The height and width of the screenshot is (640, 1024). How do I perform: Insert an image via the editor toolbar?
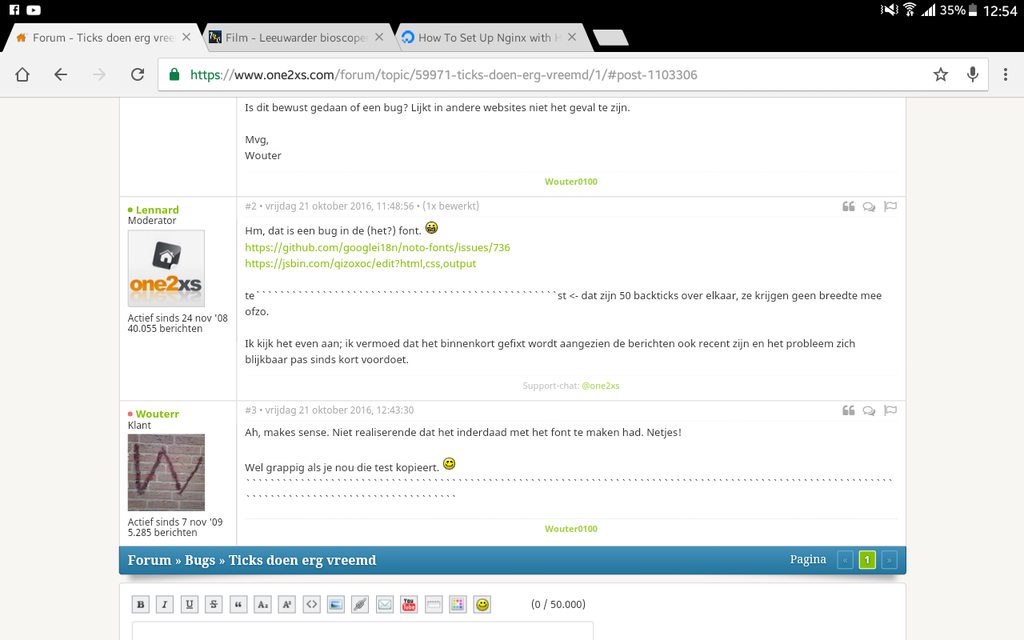click(336, 605)
